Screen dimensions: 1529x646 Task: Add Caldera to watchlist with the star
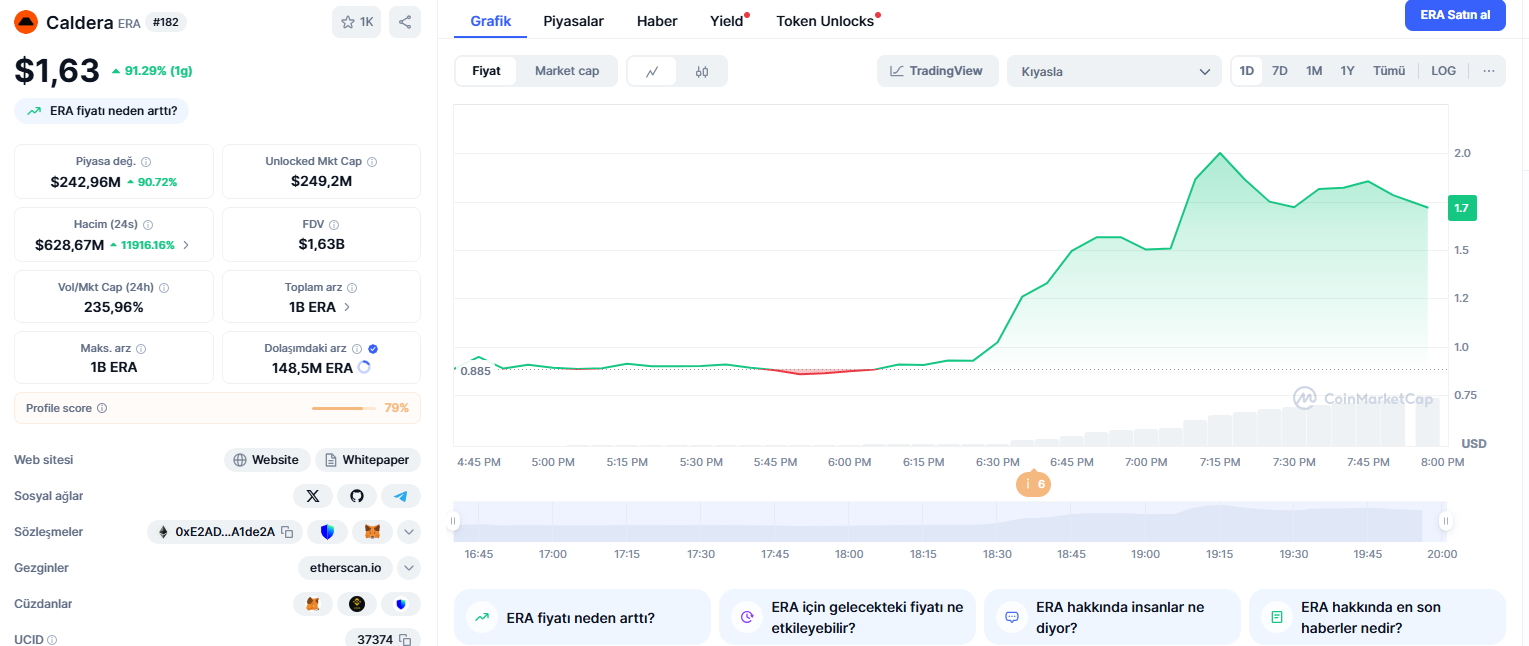point(356,22)
